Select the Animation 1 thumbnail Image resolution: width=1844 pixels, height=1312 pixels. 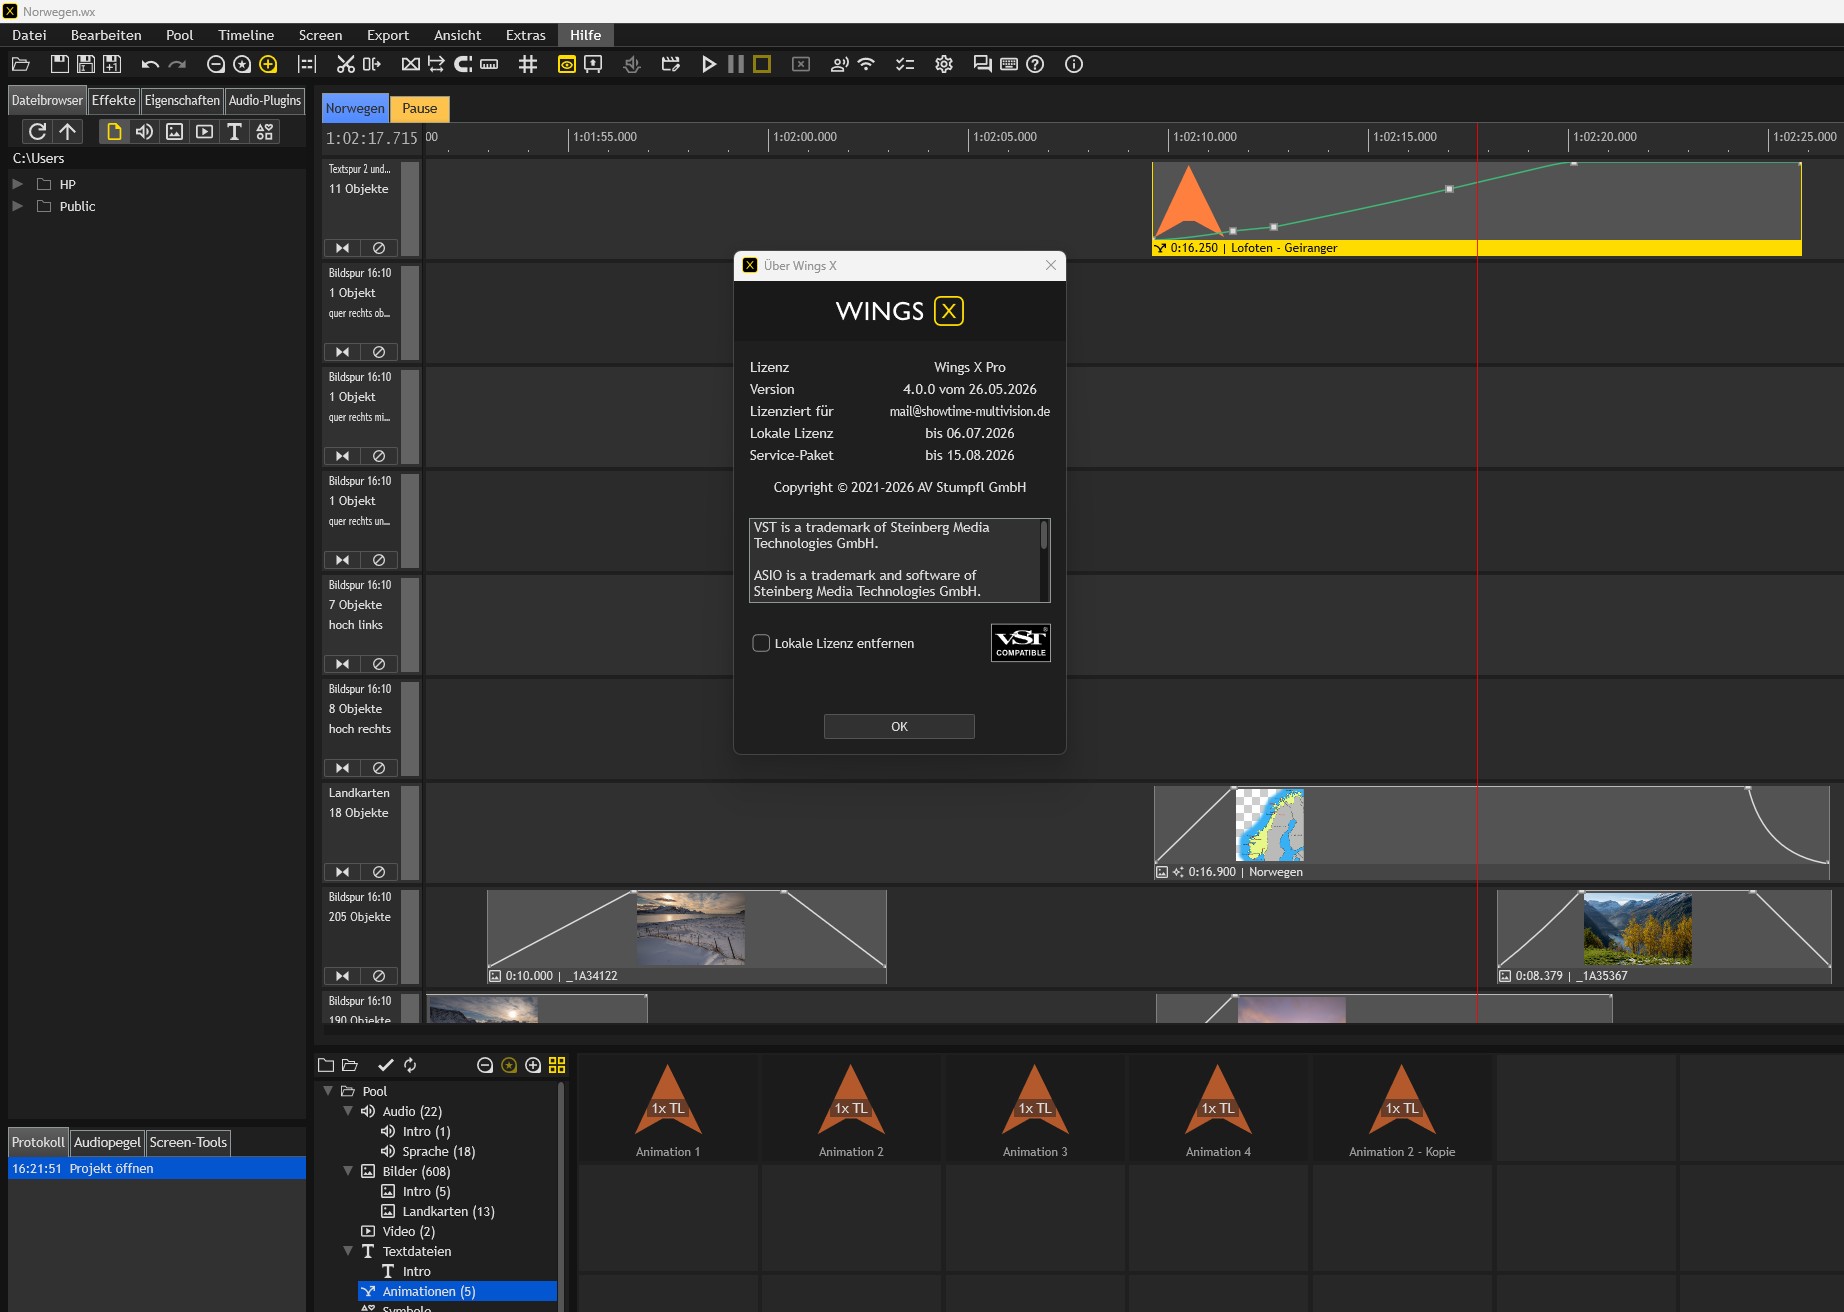pyautogui.click(x=668, y=1110)
